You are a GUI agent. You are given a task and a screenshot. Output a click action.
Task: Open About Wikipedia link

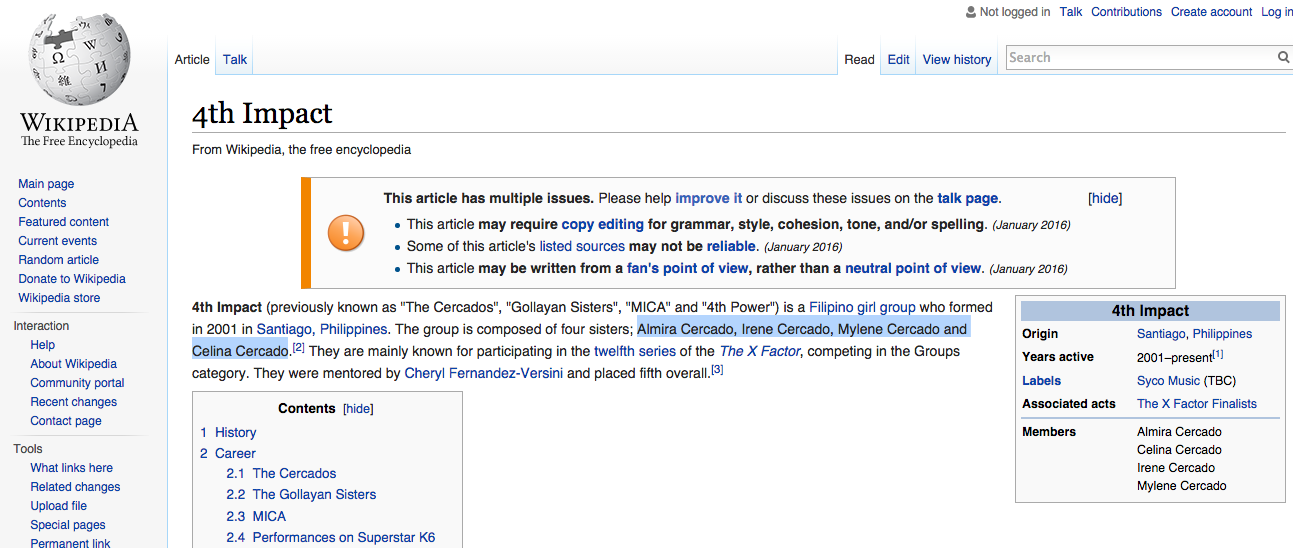click(74, 364)
